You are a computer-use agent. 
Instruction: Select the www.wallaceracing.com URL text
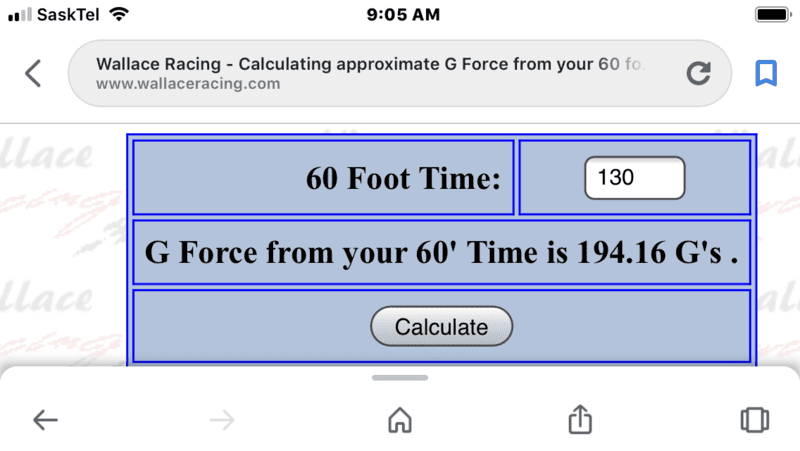(188, 84)
